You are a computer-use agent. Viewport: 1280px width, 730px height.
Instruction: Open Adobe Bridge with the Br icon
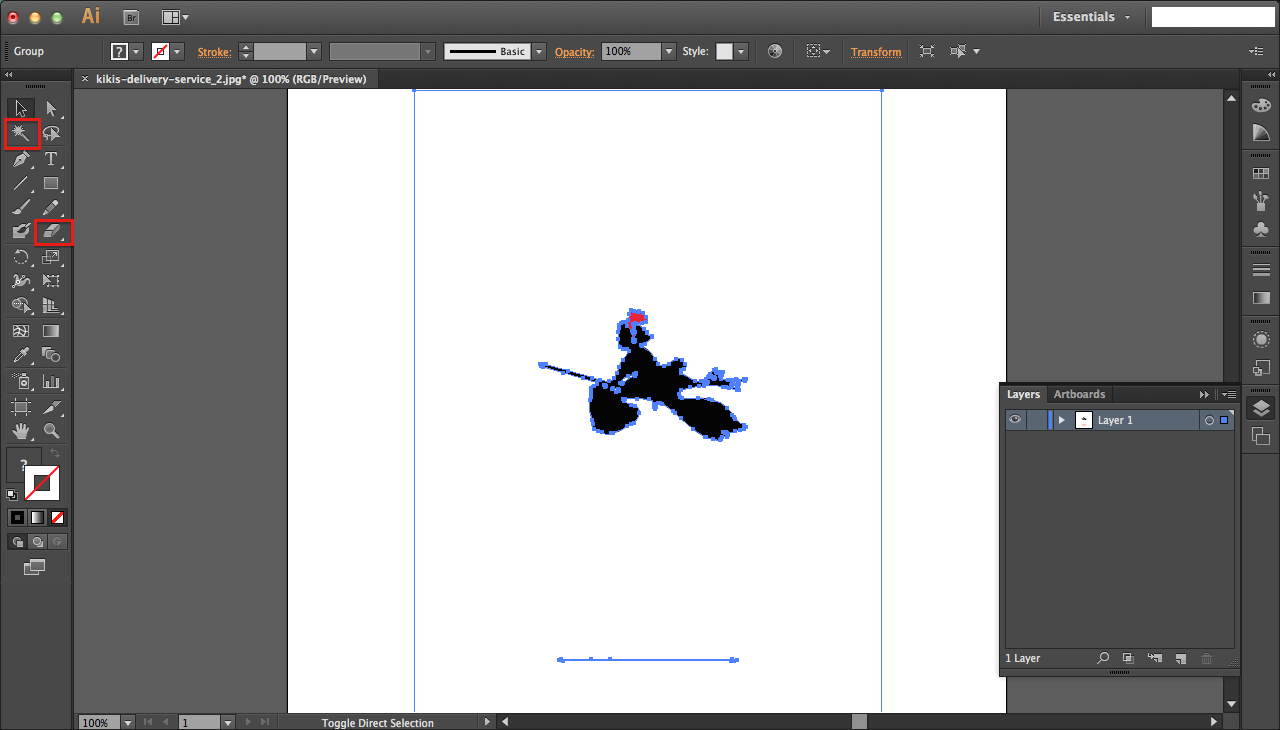pyautogui.click(x=131, y=17)
